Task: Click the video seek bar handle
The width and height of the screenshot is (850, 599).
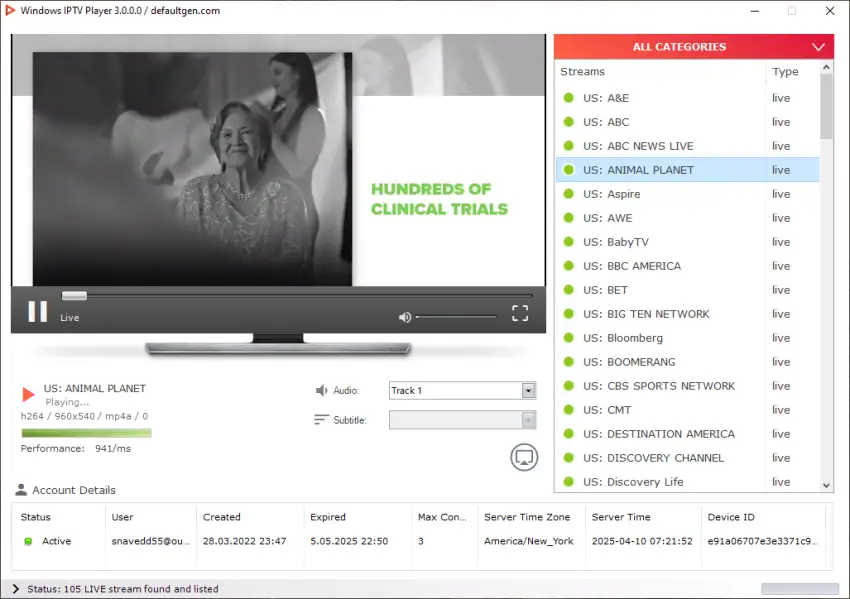Action: [74, 295]
